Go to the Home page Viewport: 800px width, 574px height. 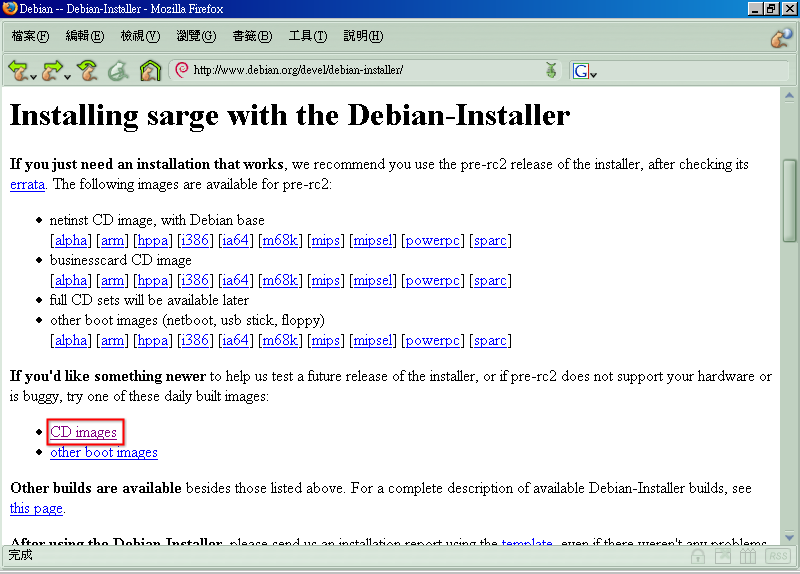click(x=150, y=71)
